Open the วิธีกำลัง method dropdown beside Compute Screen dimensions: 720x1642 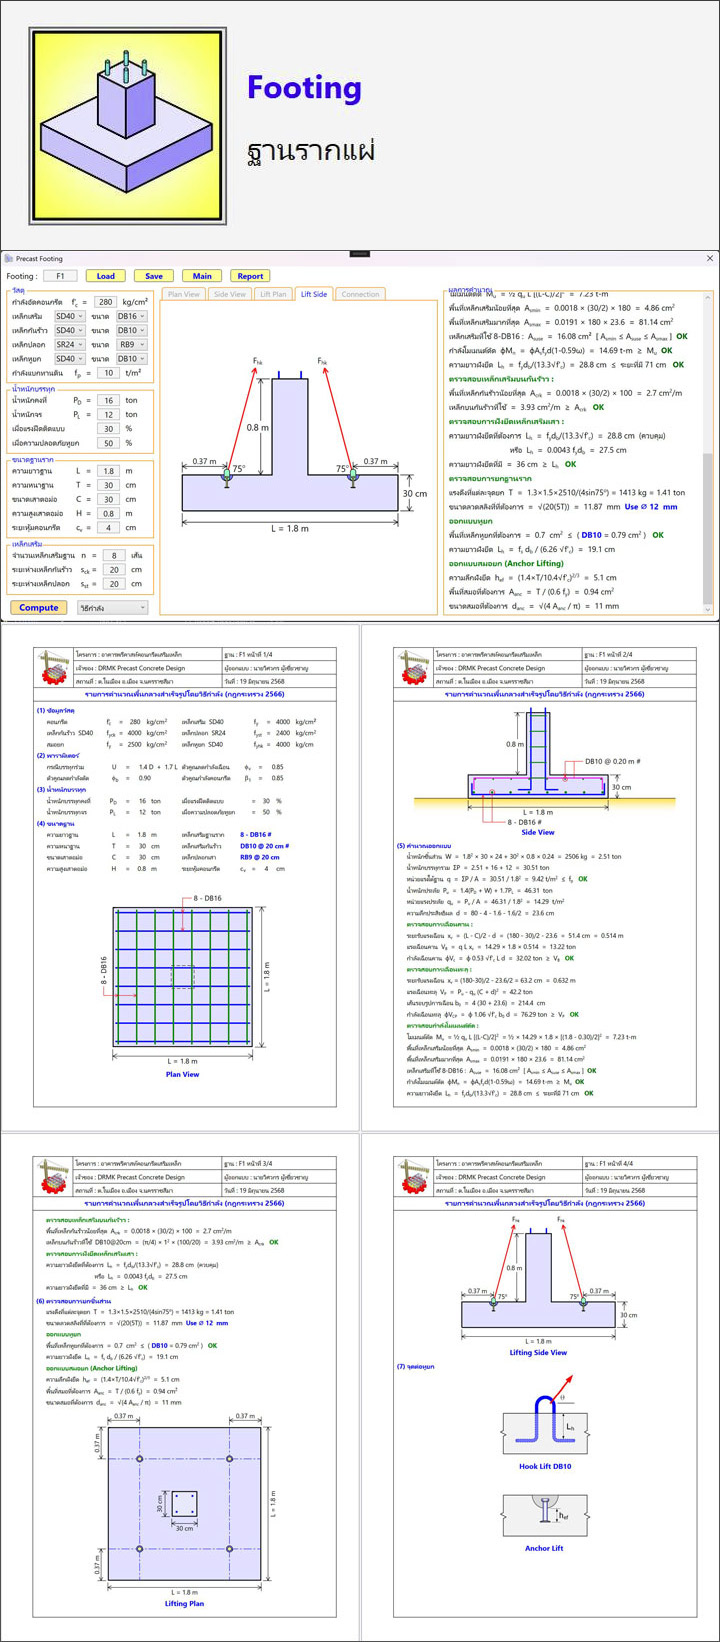click(112, 607)
